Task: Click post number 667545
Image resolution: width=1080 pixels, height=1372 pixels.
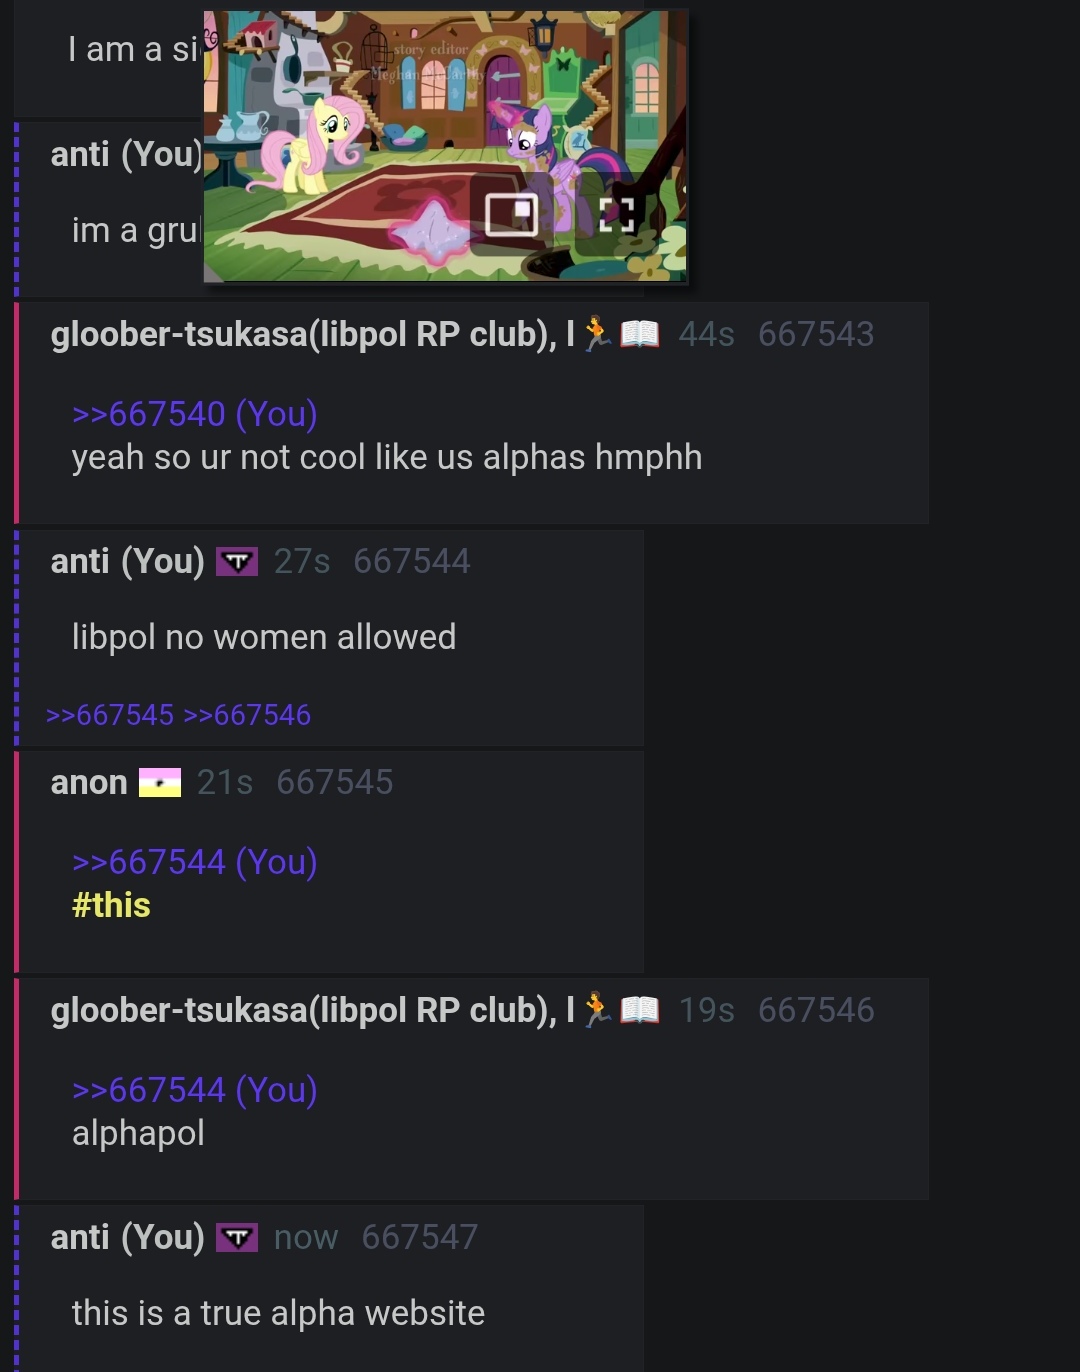Action: tap(335, 783)
